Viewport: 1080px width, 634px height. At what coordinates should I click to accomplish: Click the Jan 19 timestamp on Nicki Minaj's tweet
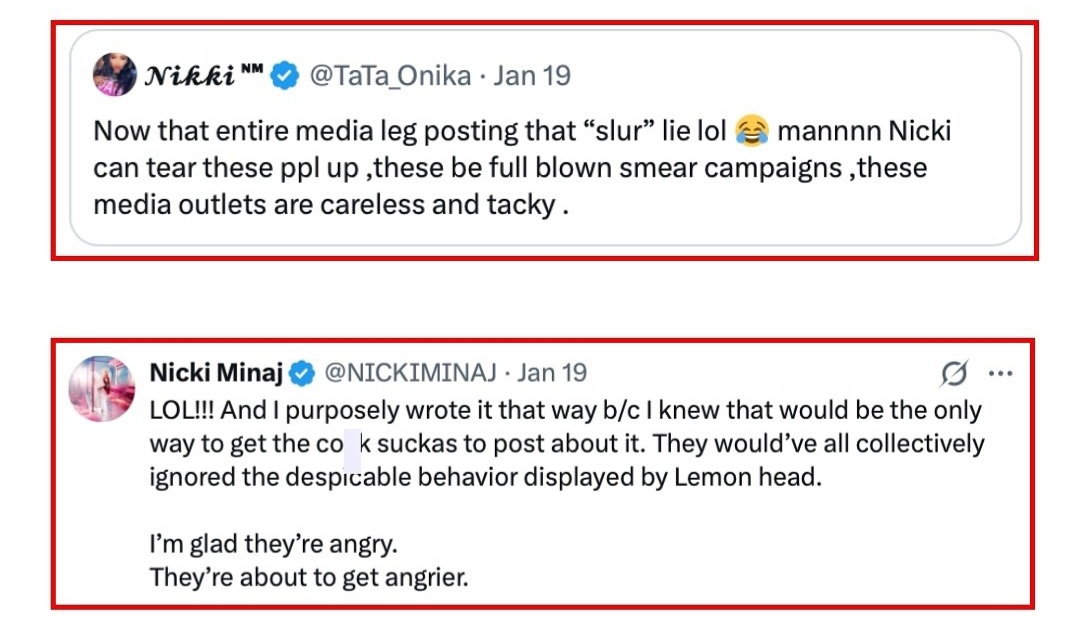point(552,373)
